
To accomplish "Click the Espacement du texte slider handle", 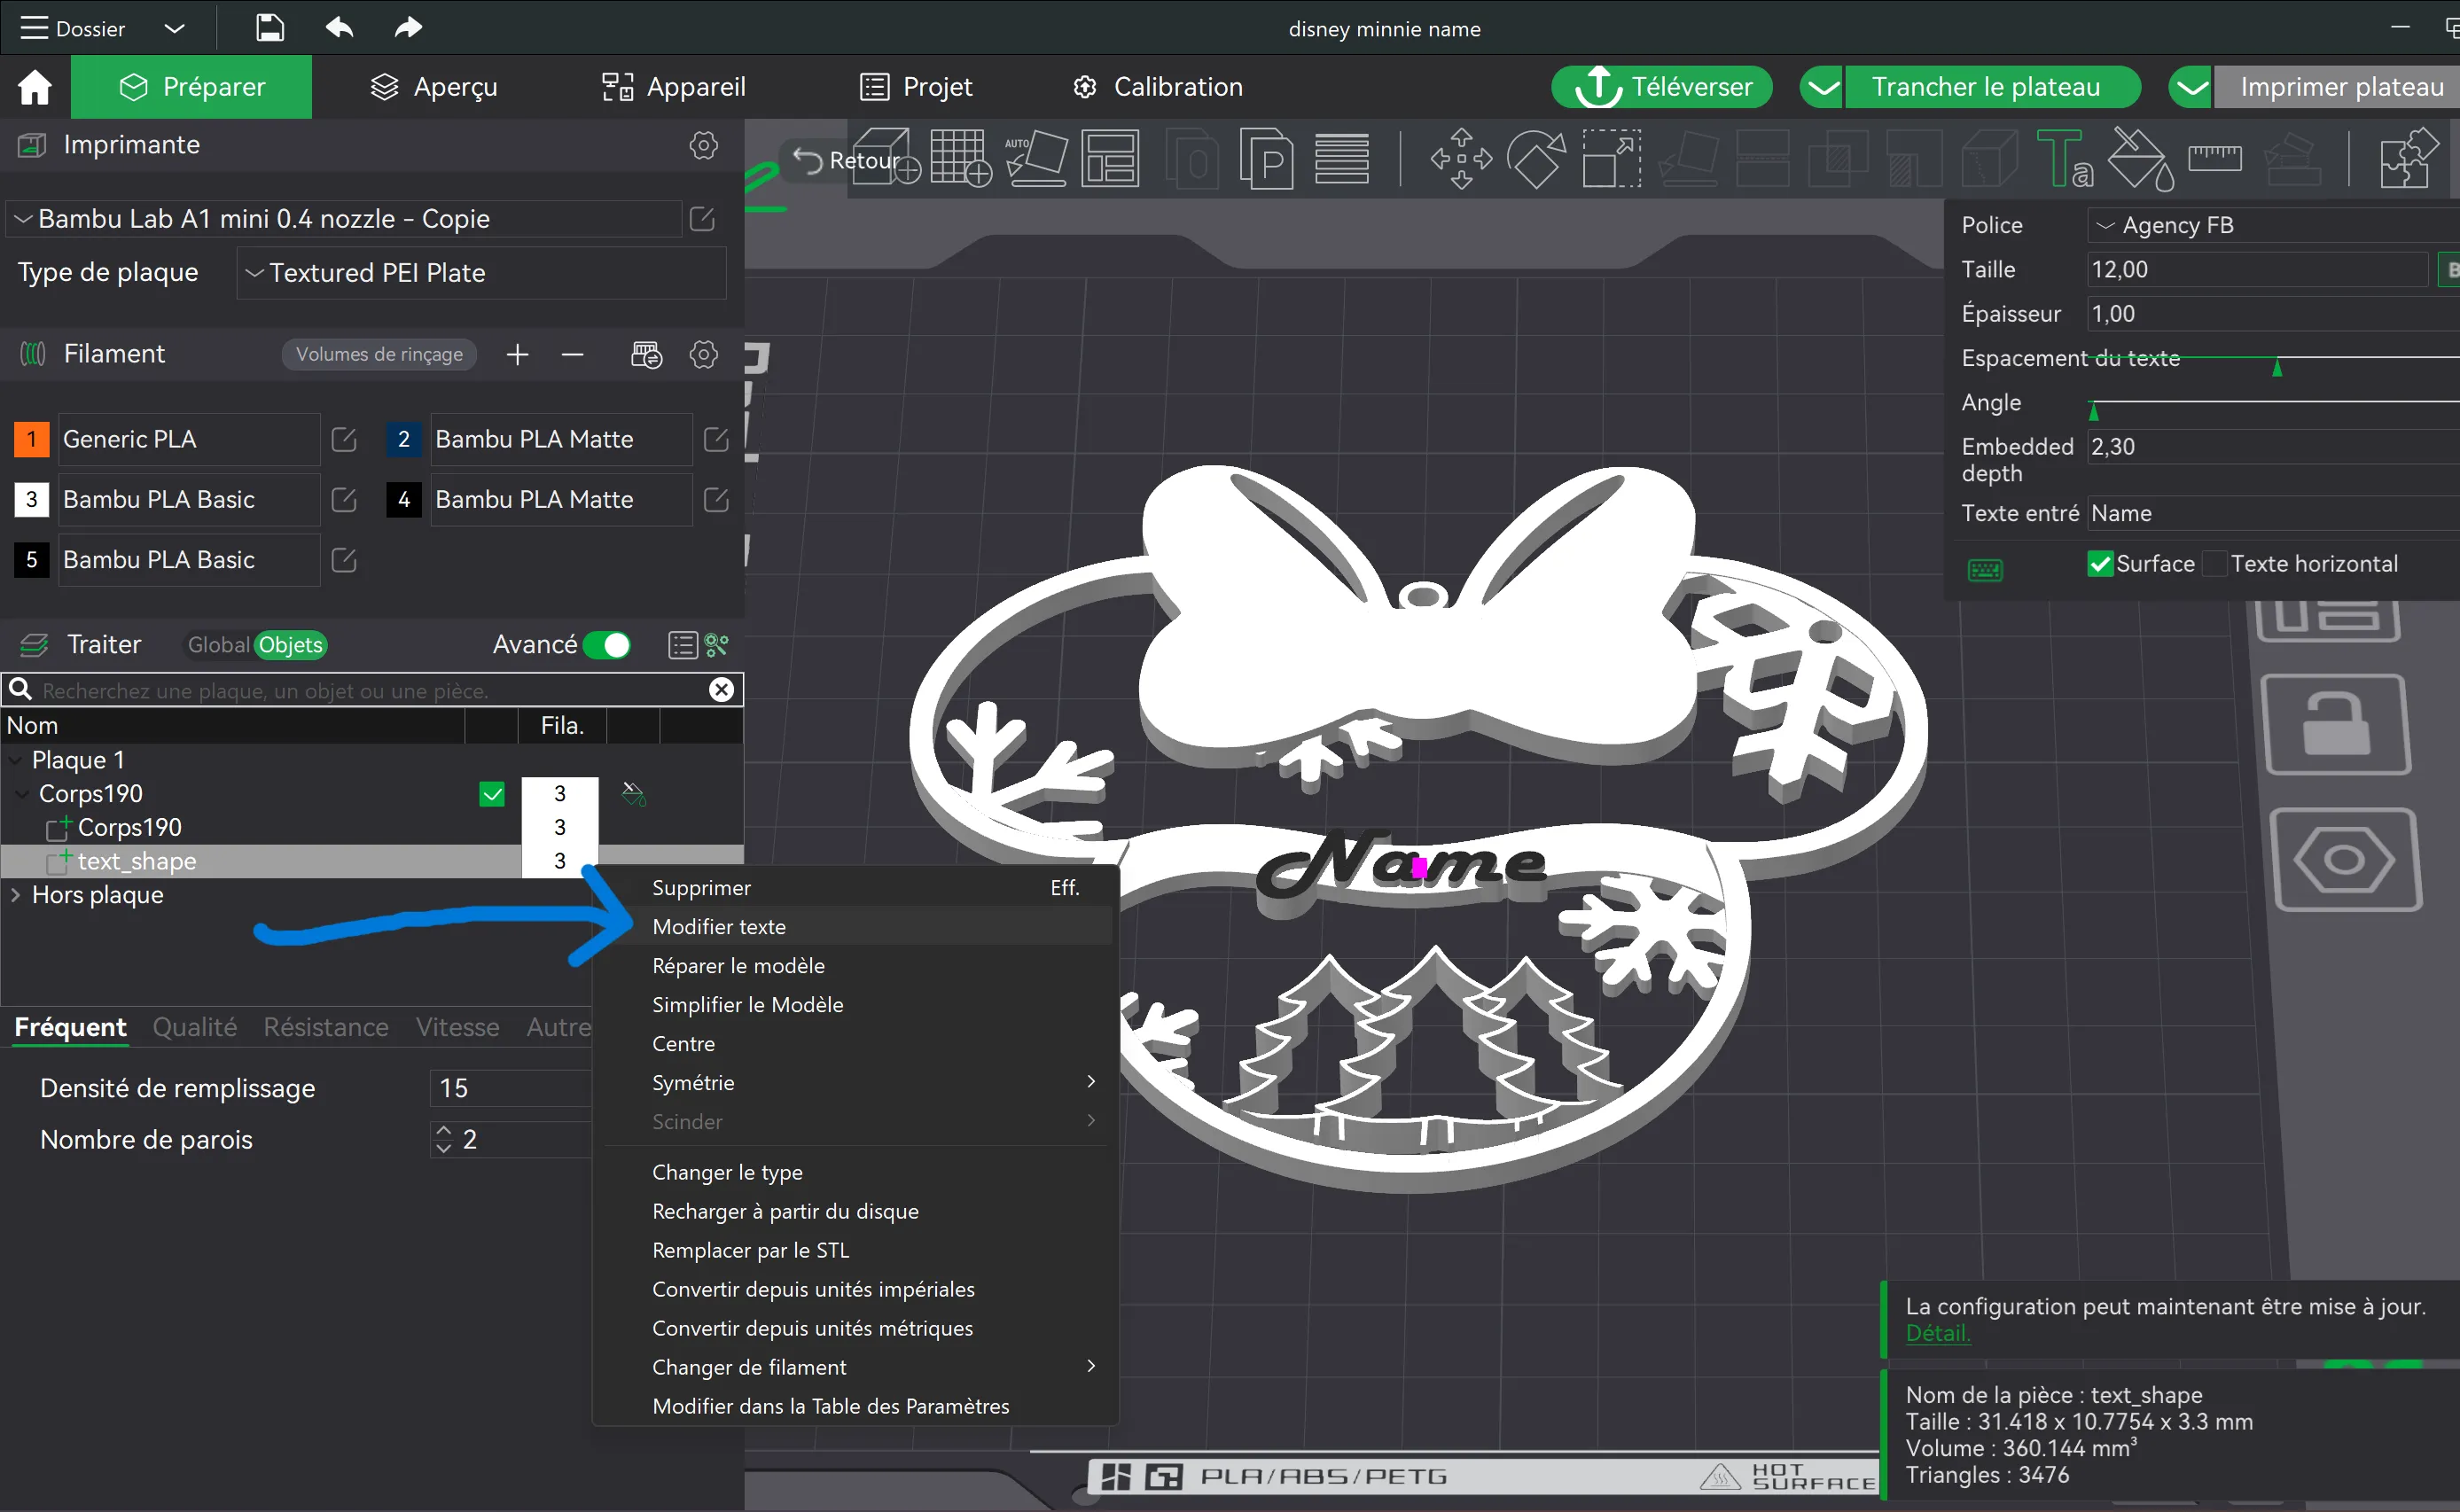I will click(2277, 368).
